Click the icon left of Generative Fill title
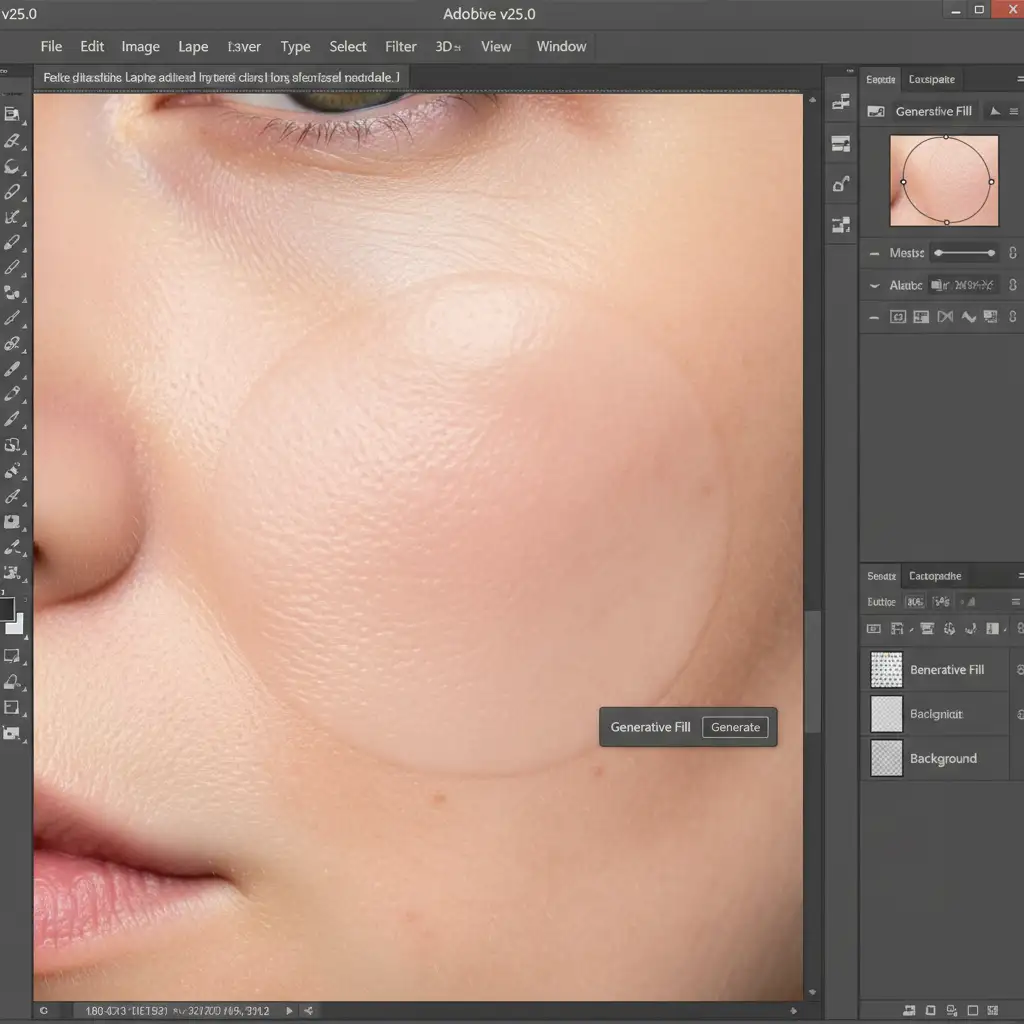 [x=877, y=111]
